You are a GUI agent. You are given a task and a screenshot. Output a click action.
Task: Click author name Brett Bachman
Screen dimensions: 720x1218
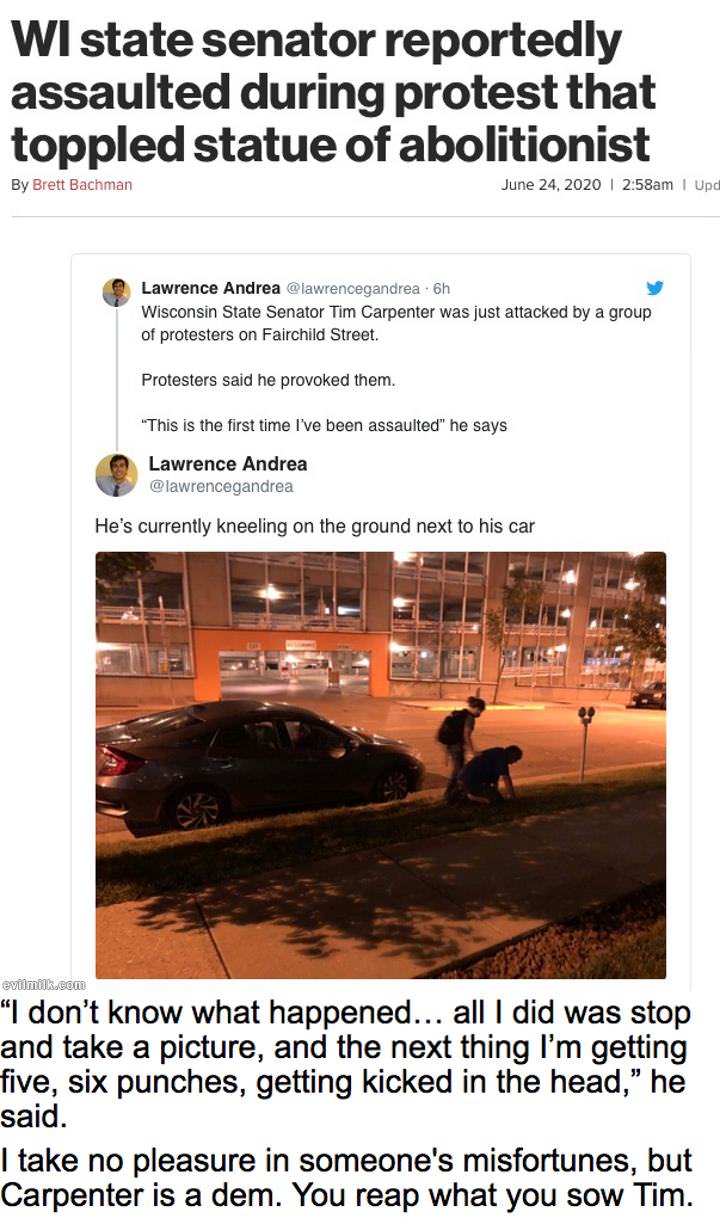pos(82,185)
